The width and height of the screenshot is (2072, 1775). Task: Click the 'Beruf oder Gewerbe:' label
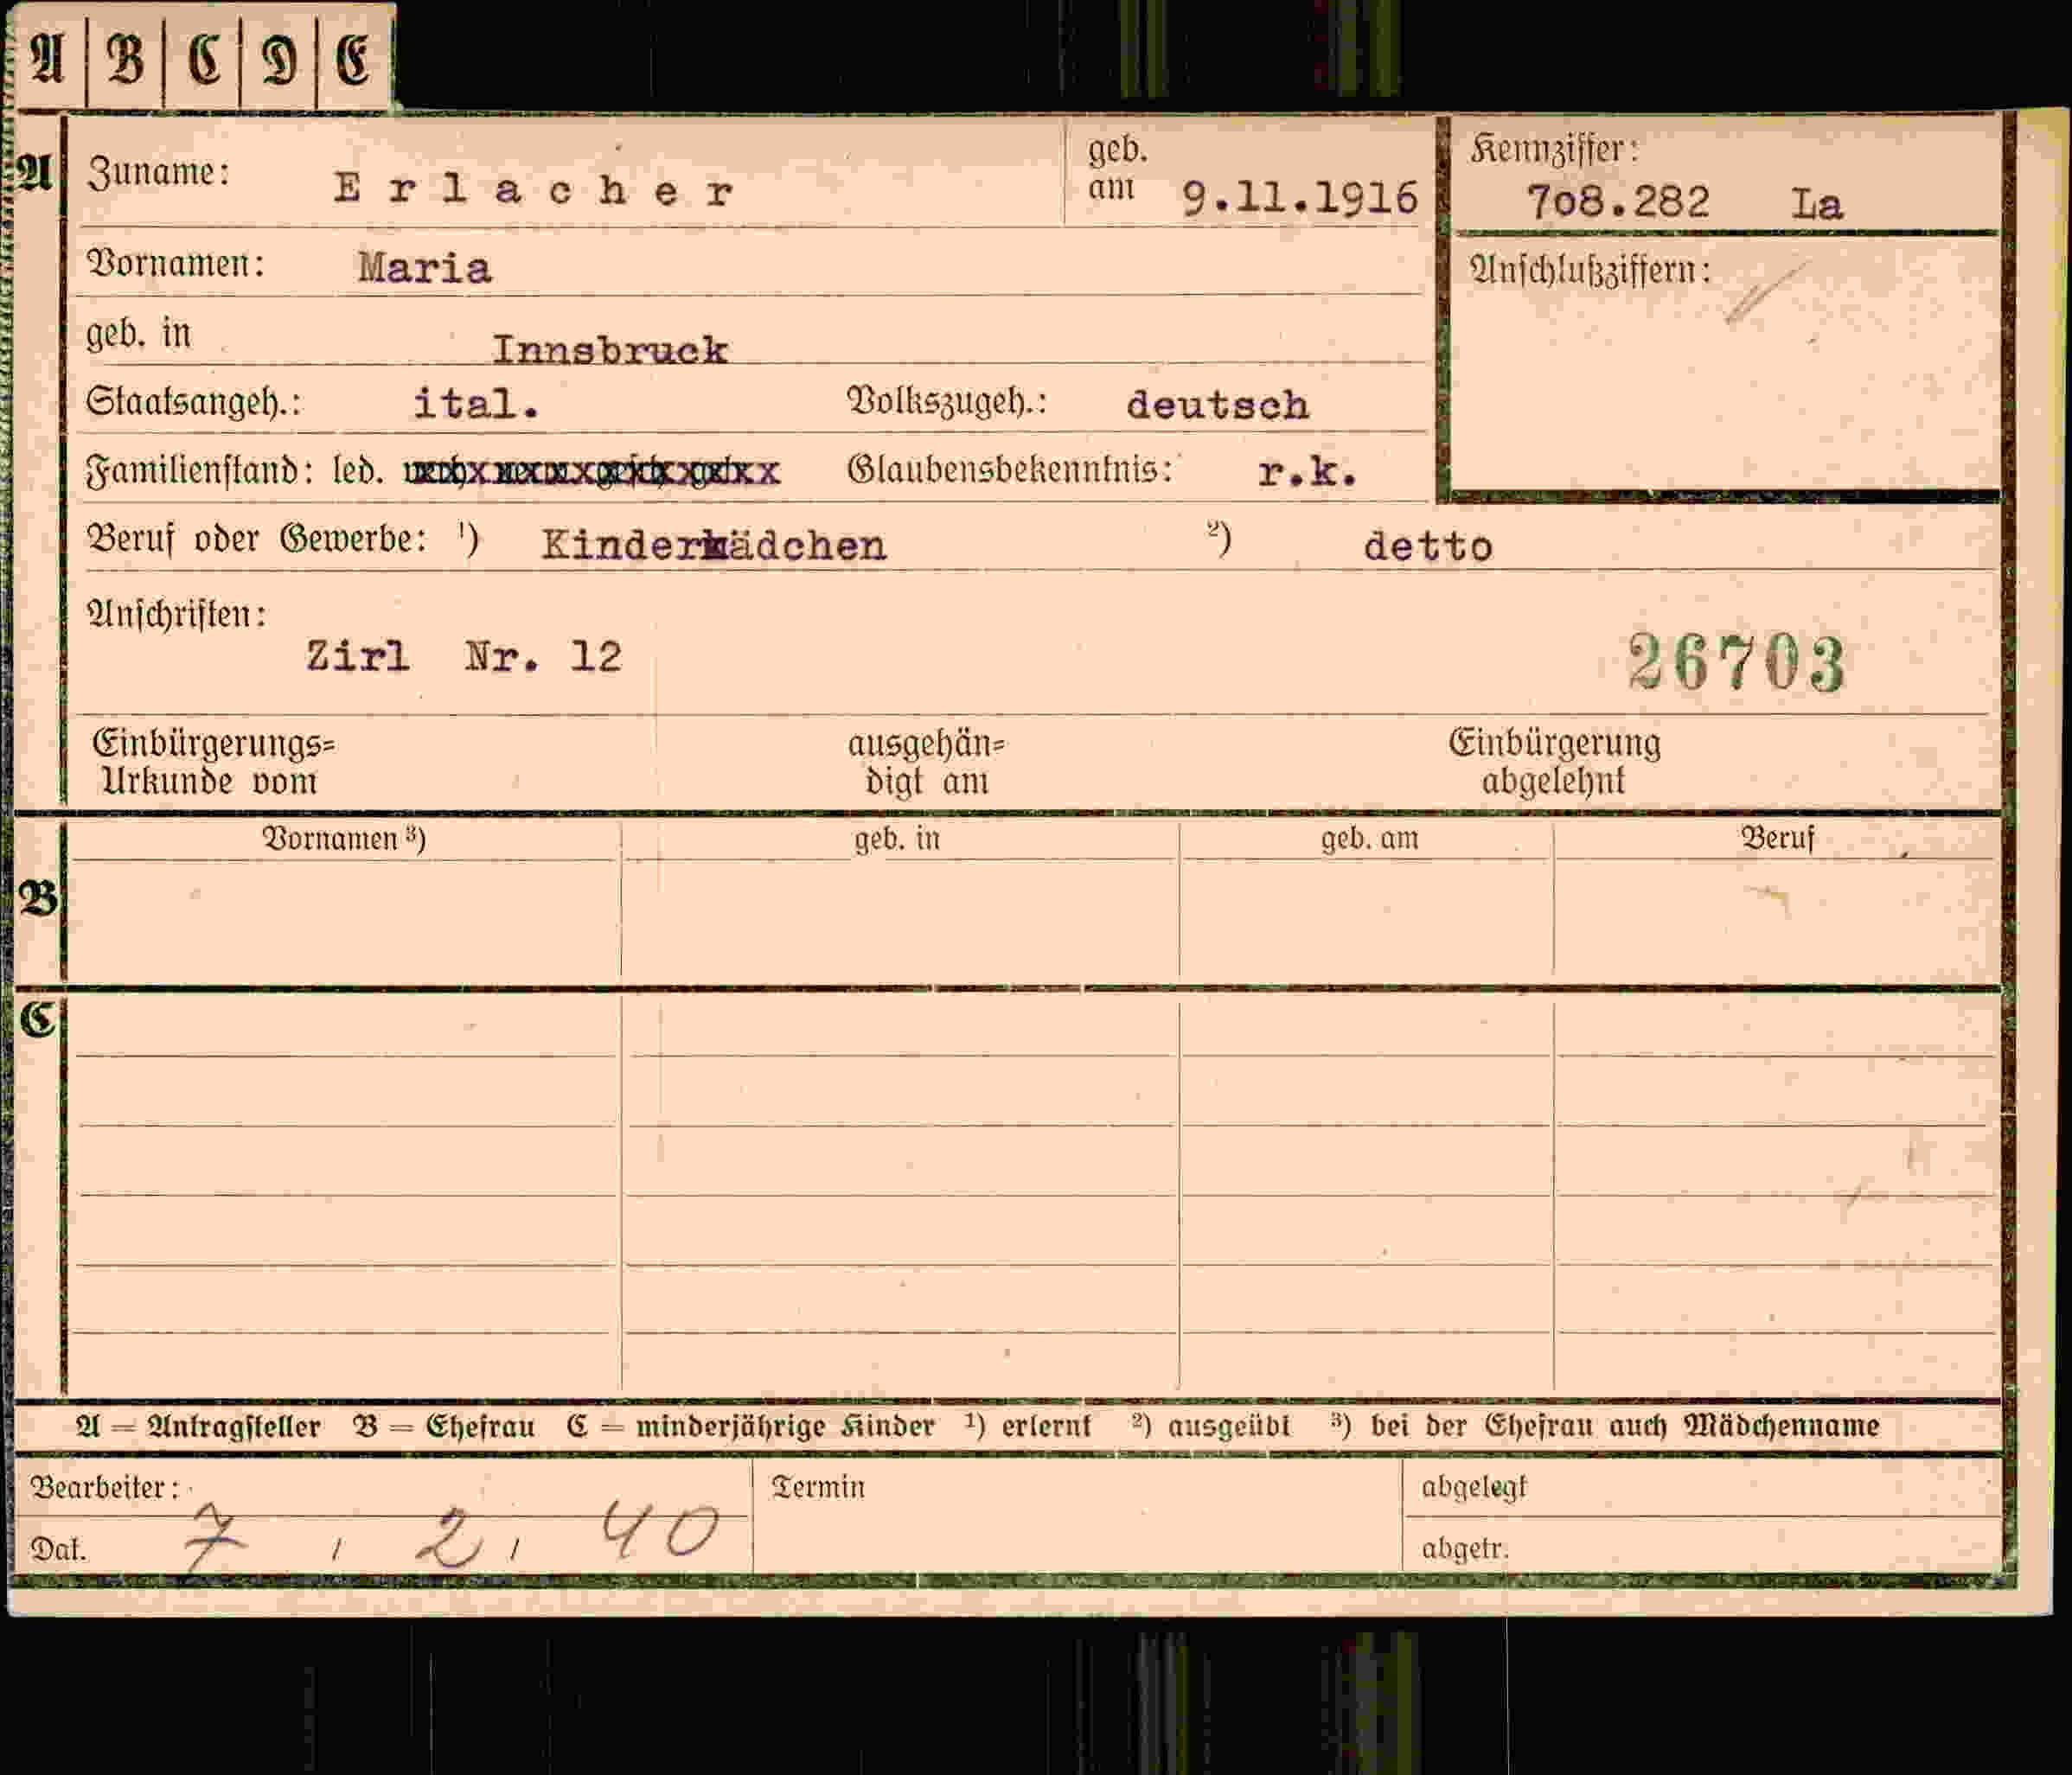coord(257,538)
